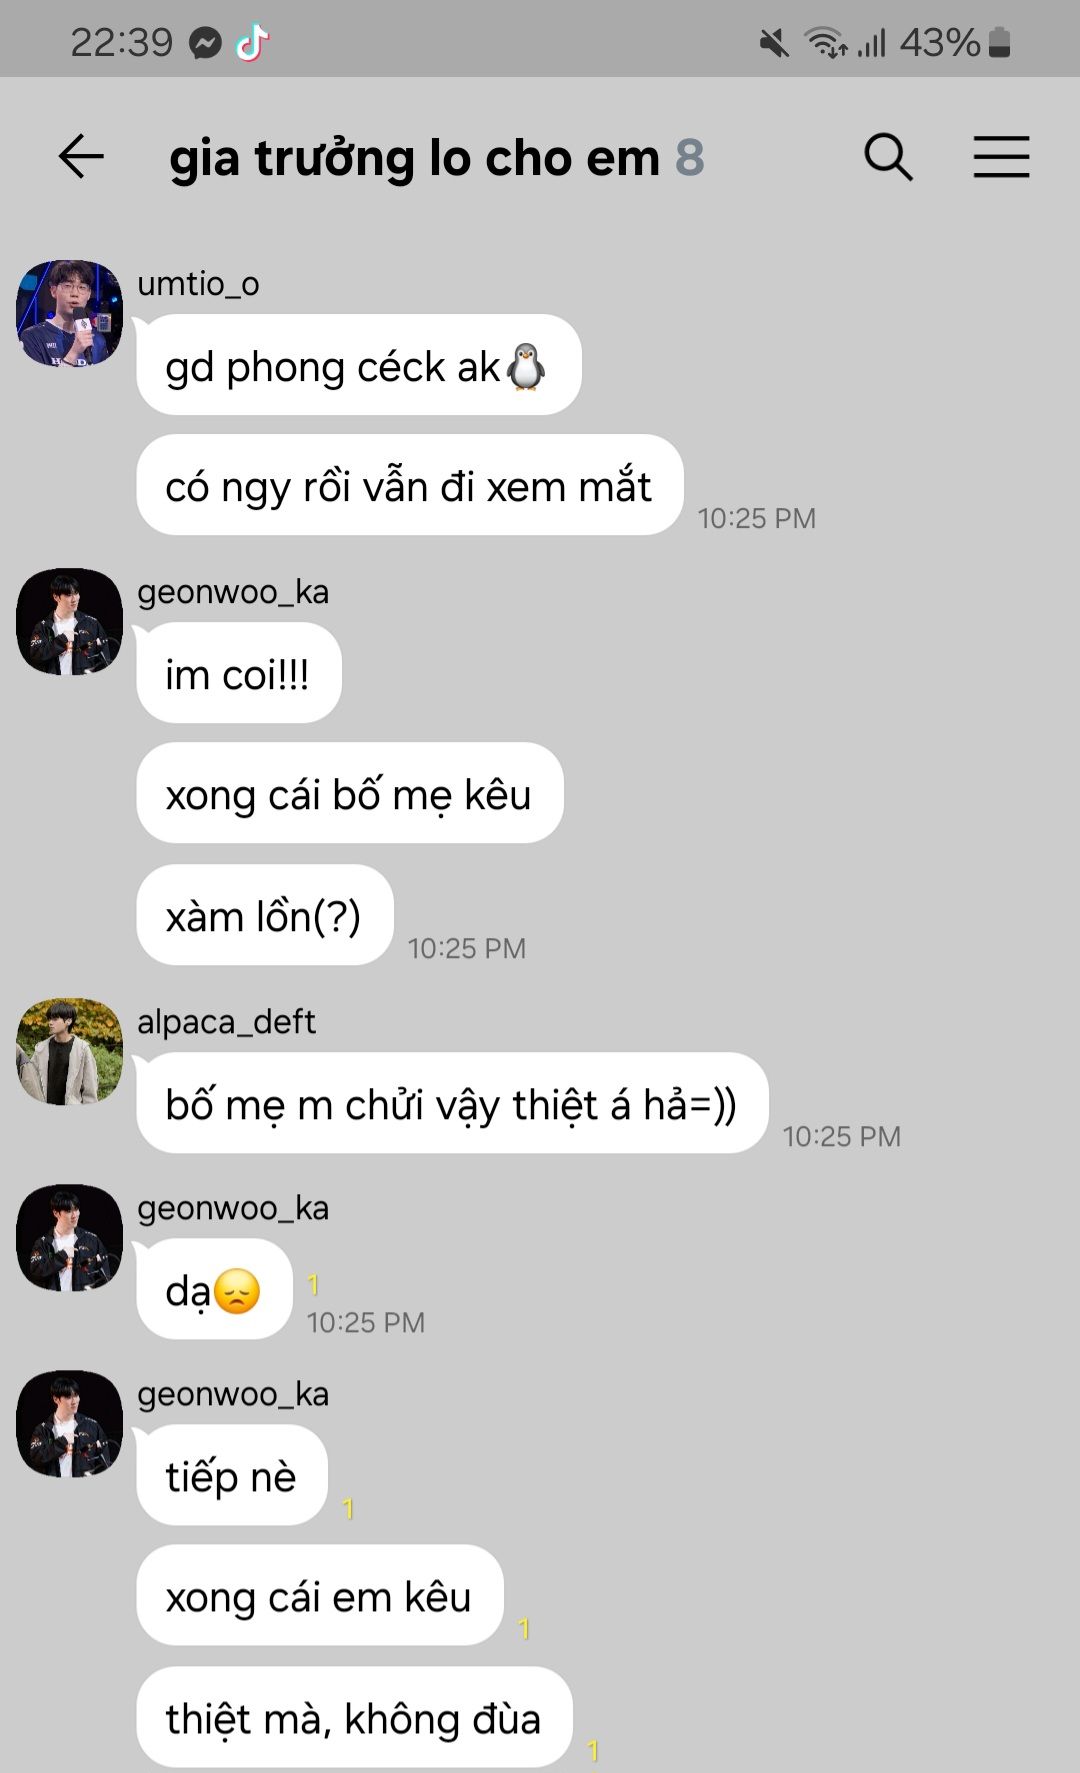This screenshot has width=1080, height=1773.
Task: Tap the battery icon in status bar
Action: pyautogui.click(x=999, y=42)
